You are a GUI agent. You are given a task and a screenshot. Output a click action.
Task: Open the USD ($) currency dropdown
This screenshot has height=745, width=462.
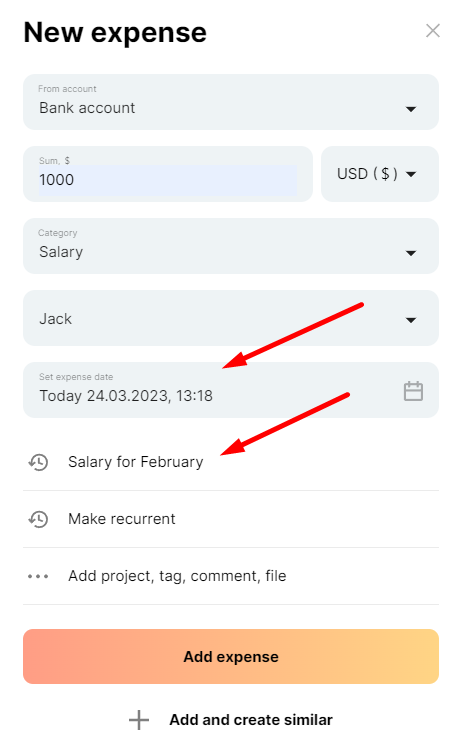tap(380, 174)
